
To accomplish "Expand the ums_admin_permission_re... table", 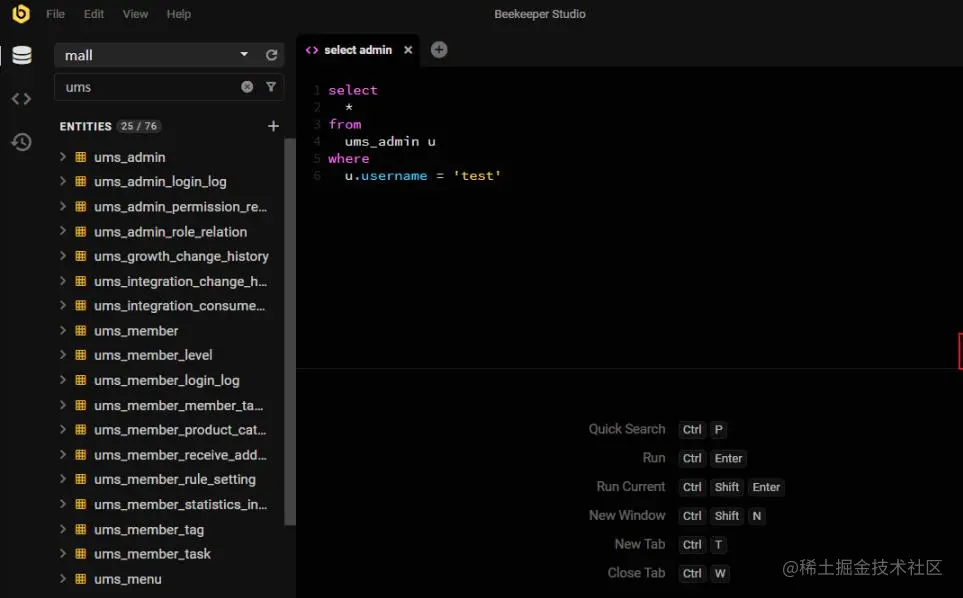I will tap(63, 206).
